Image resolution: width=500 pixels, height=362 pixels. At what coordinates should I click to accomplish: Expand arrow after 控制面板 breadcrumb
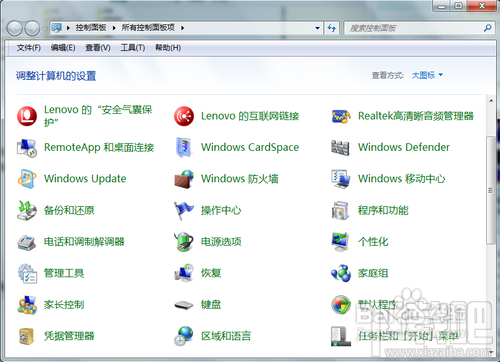[114, 28]
